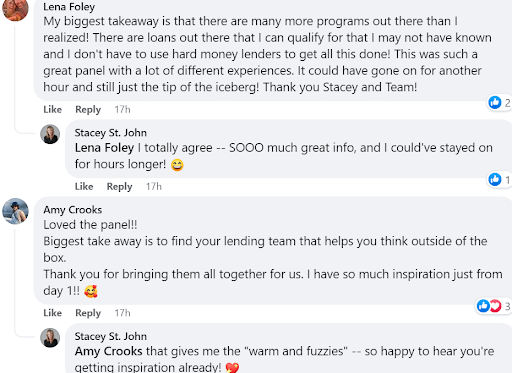View heart reactions on Amy Crooks' comment
Screen dimensions: 512x373
tap(495, 306)
